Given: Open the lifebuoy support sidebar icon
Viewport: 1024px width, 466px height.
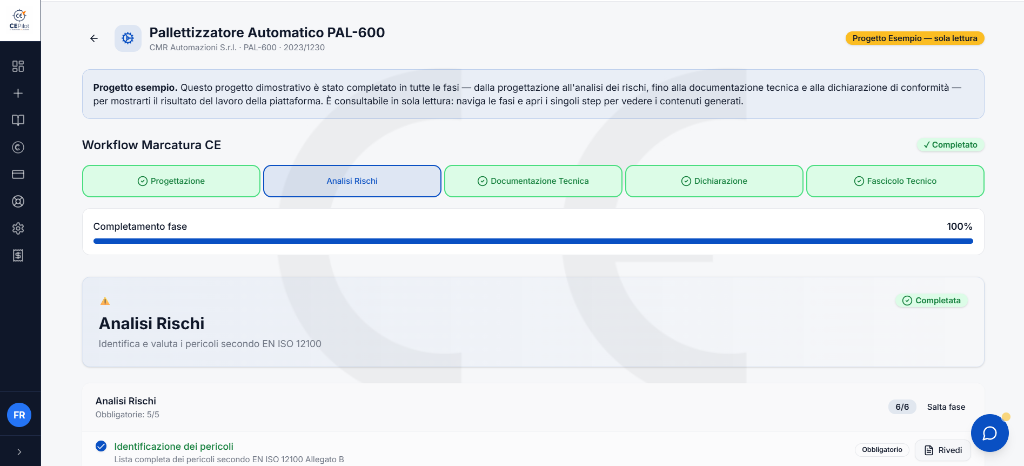Looking at the screenshot, I should point(18,201).
